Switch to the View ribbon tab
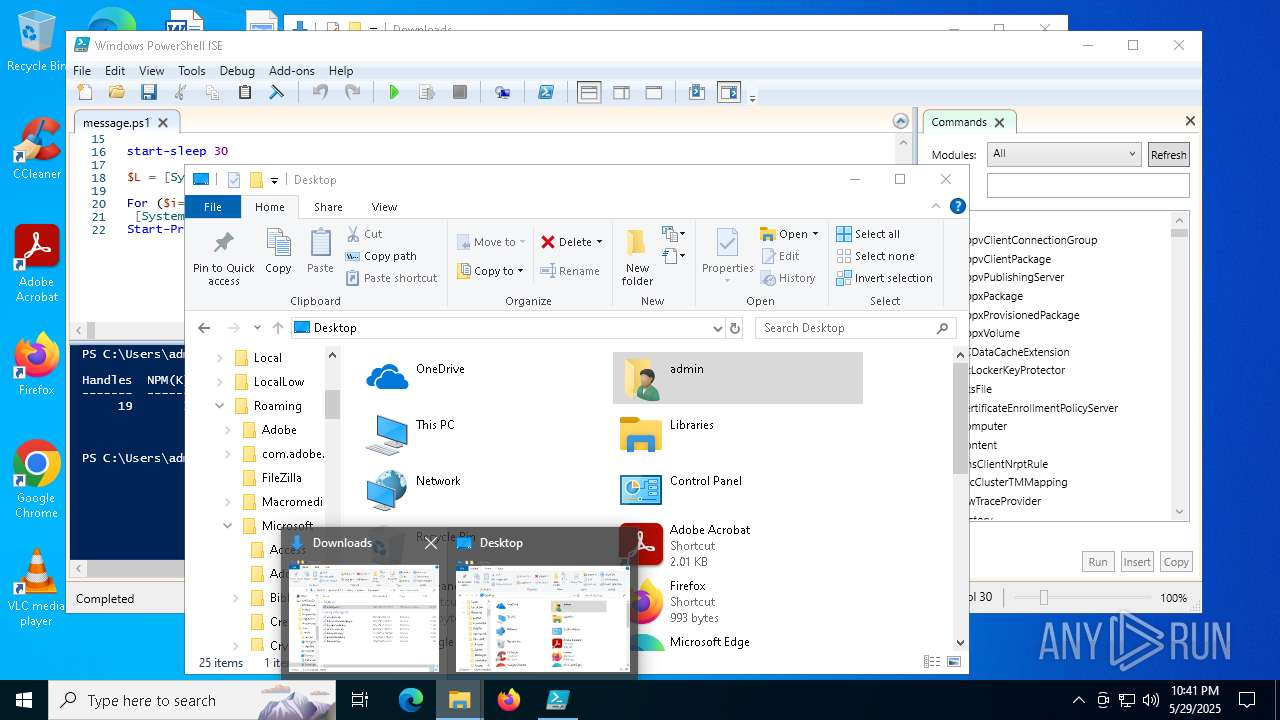This screenshot has width=1280, height=720. (x=385, y=207)
